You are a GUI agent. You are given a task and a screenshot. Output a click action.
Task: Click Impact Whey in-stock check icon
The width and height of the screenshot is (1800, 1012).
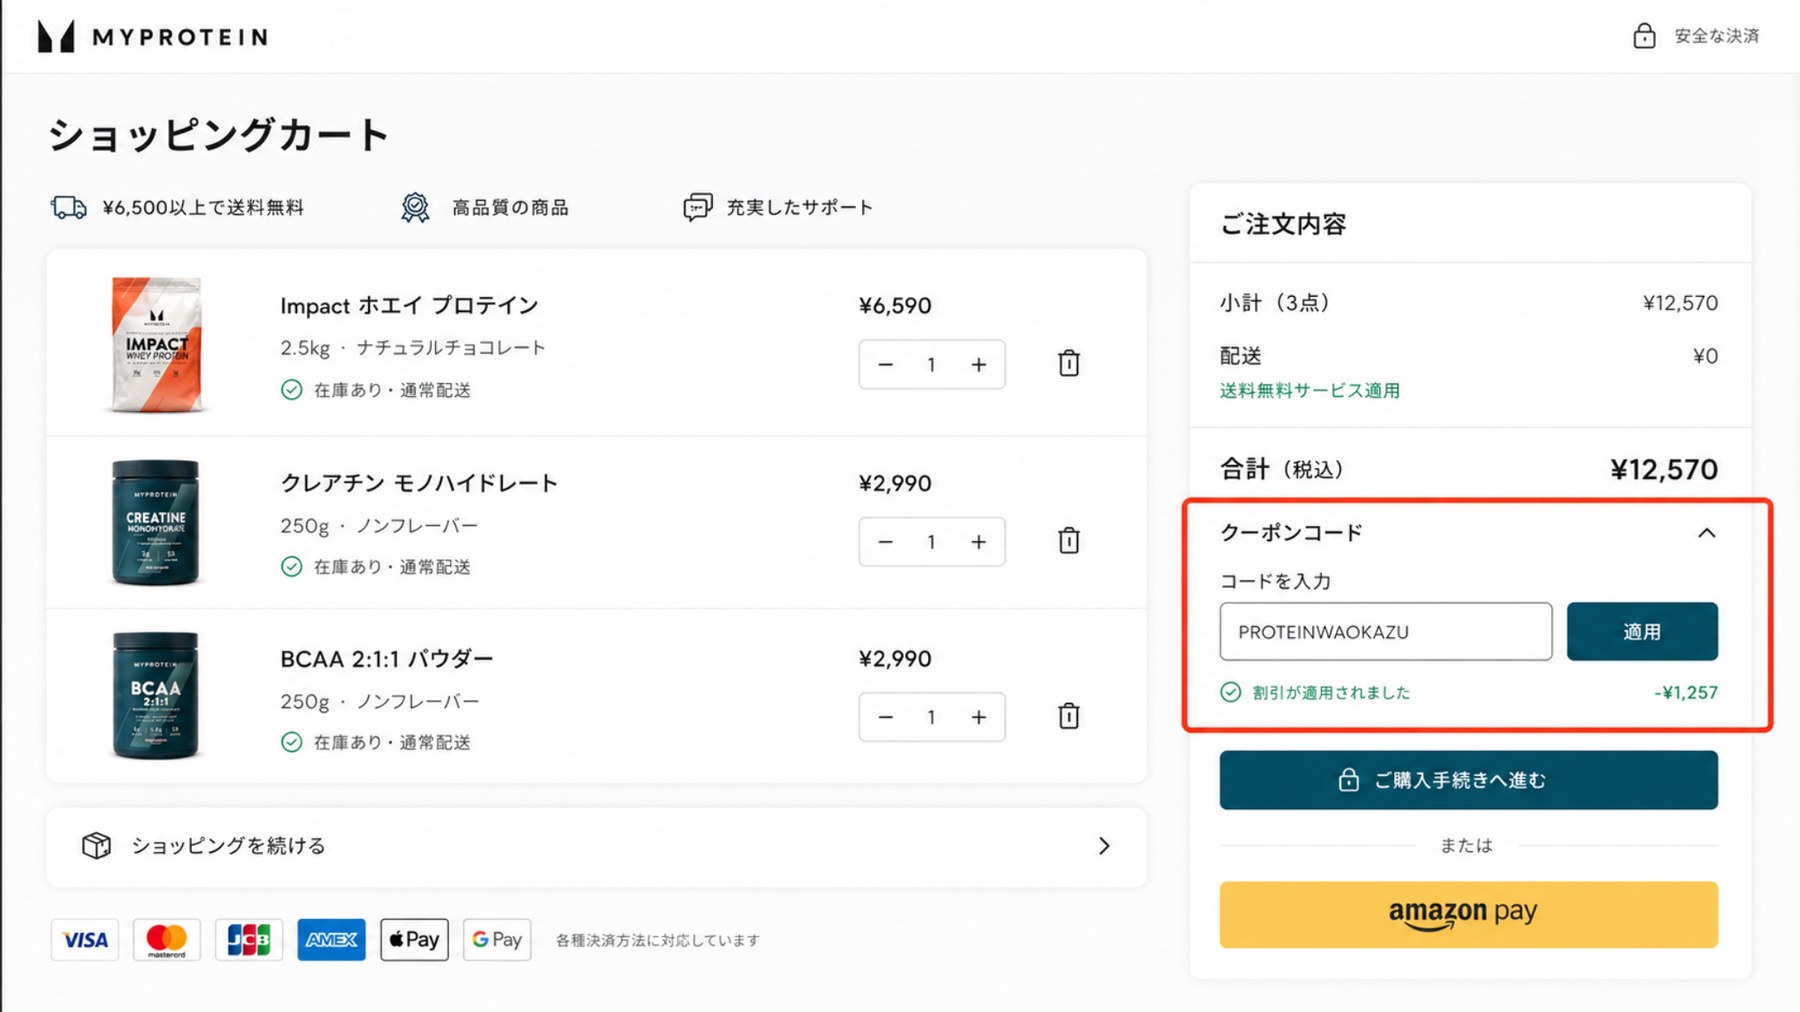tap(291, 390)
